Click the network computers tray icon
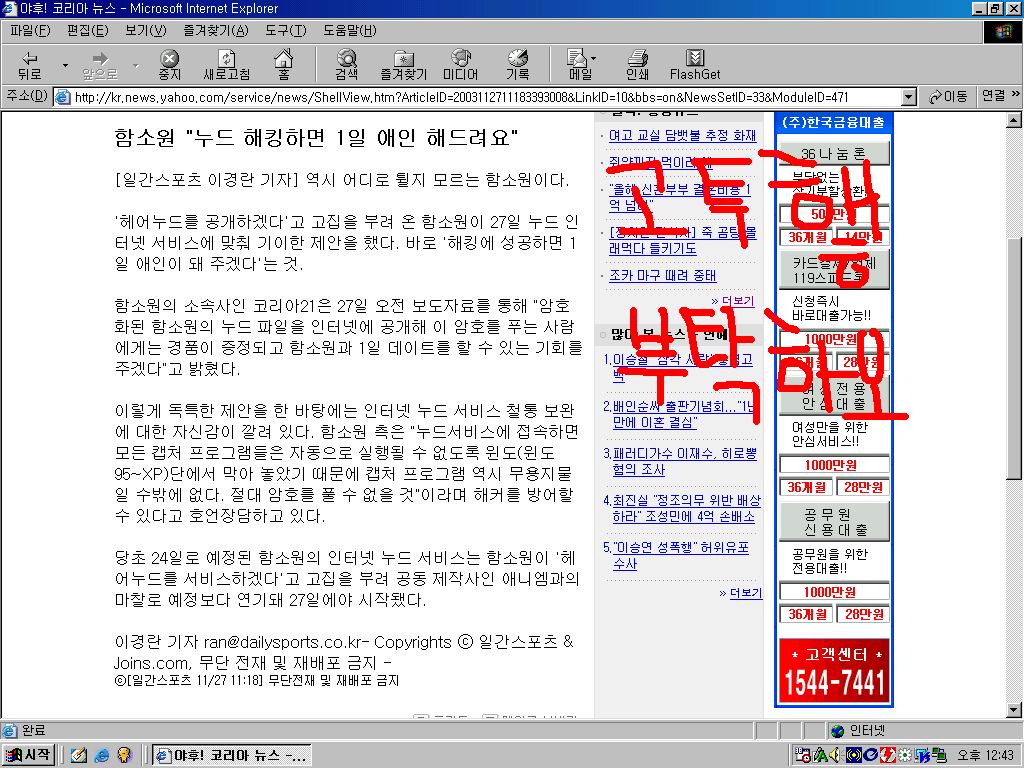 (940, 756)
